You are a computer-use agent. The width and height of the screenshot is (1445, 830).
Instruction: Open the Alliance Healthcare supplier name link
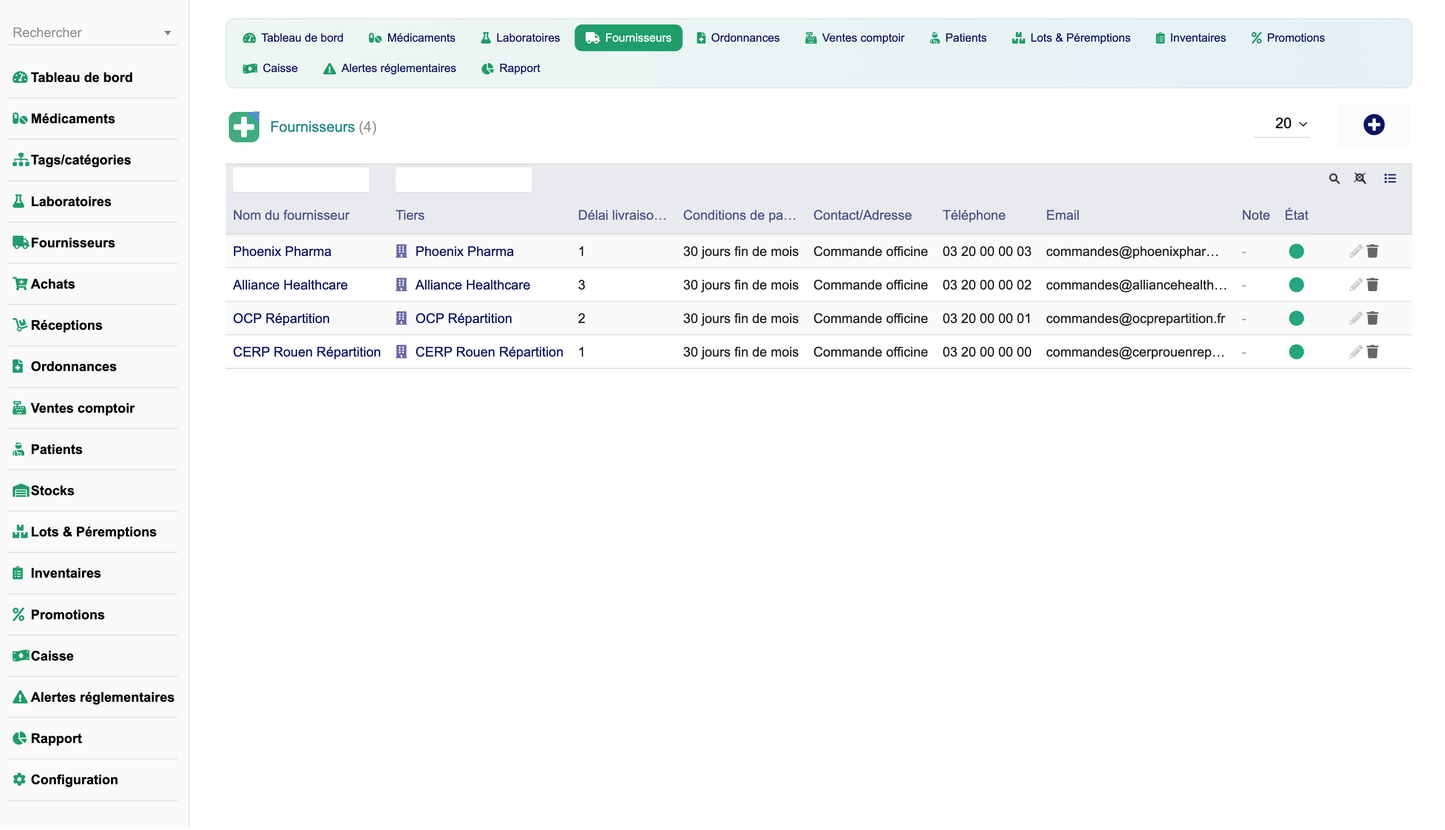290,285
